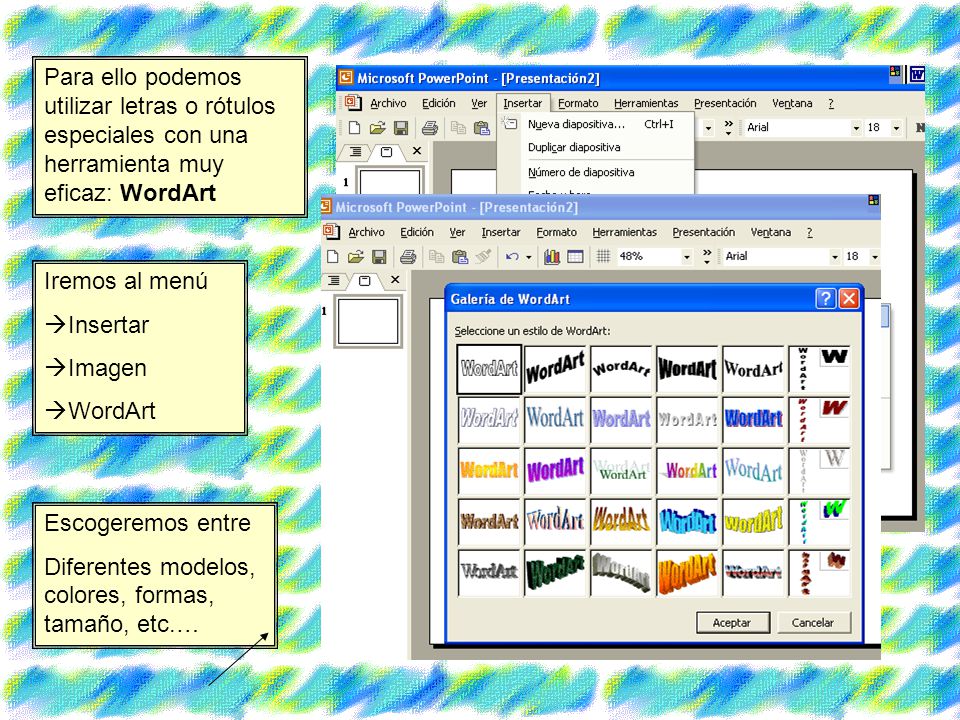This screenshot has width=960, height=720.
Task: Open font size 18 dropdown in back window
Action: click(x=896, y=127)
